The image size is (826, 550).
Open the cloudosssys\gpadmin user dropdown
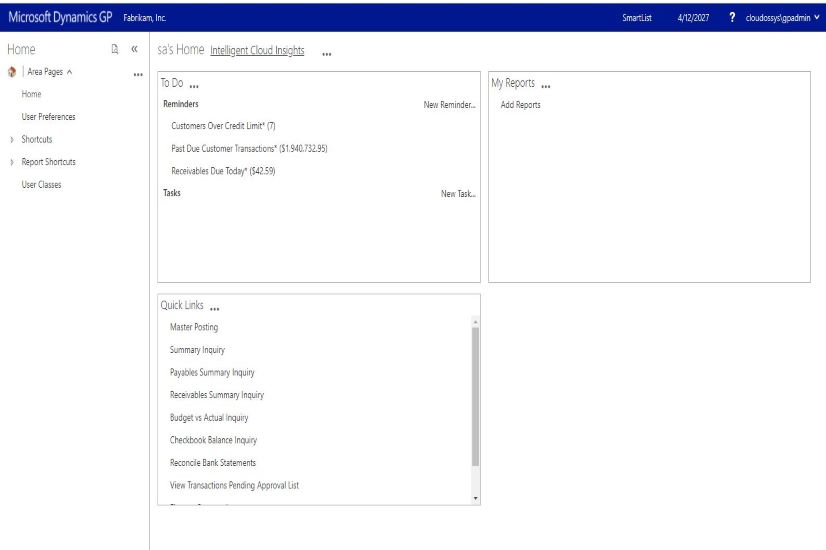[782, 17]
